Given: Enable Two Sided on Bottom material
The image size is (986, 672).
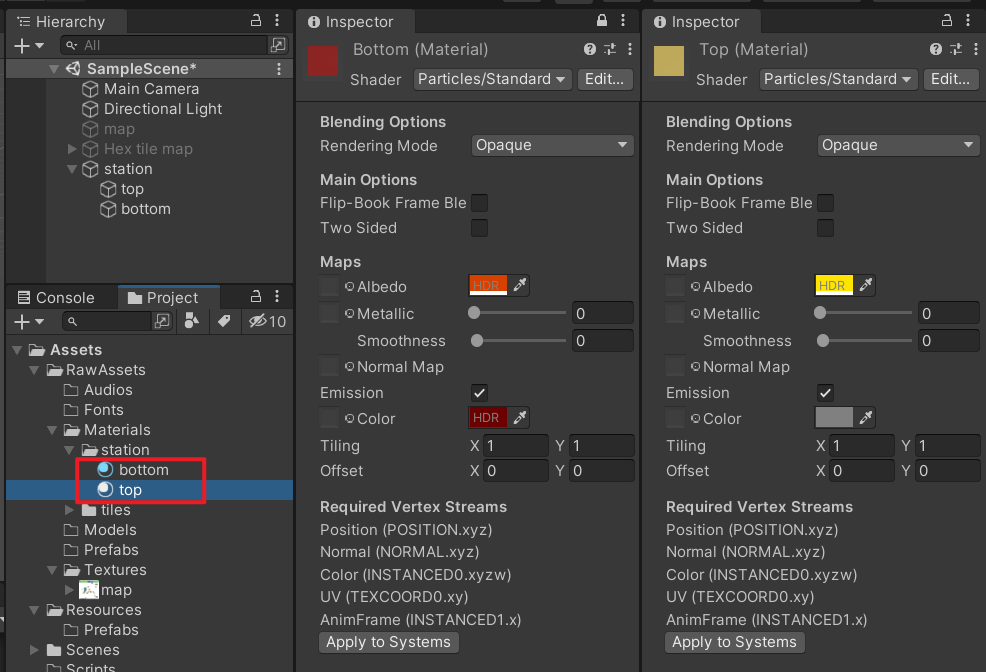Looking at the screenshot, I should coord(479,228).
